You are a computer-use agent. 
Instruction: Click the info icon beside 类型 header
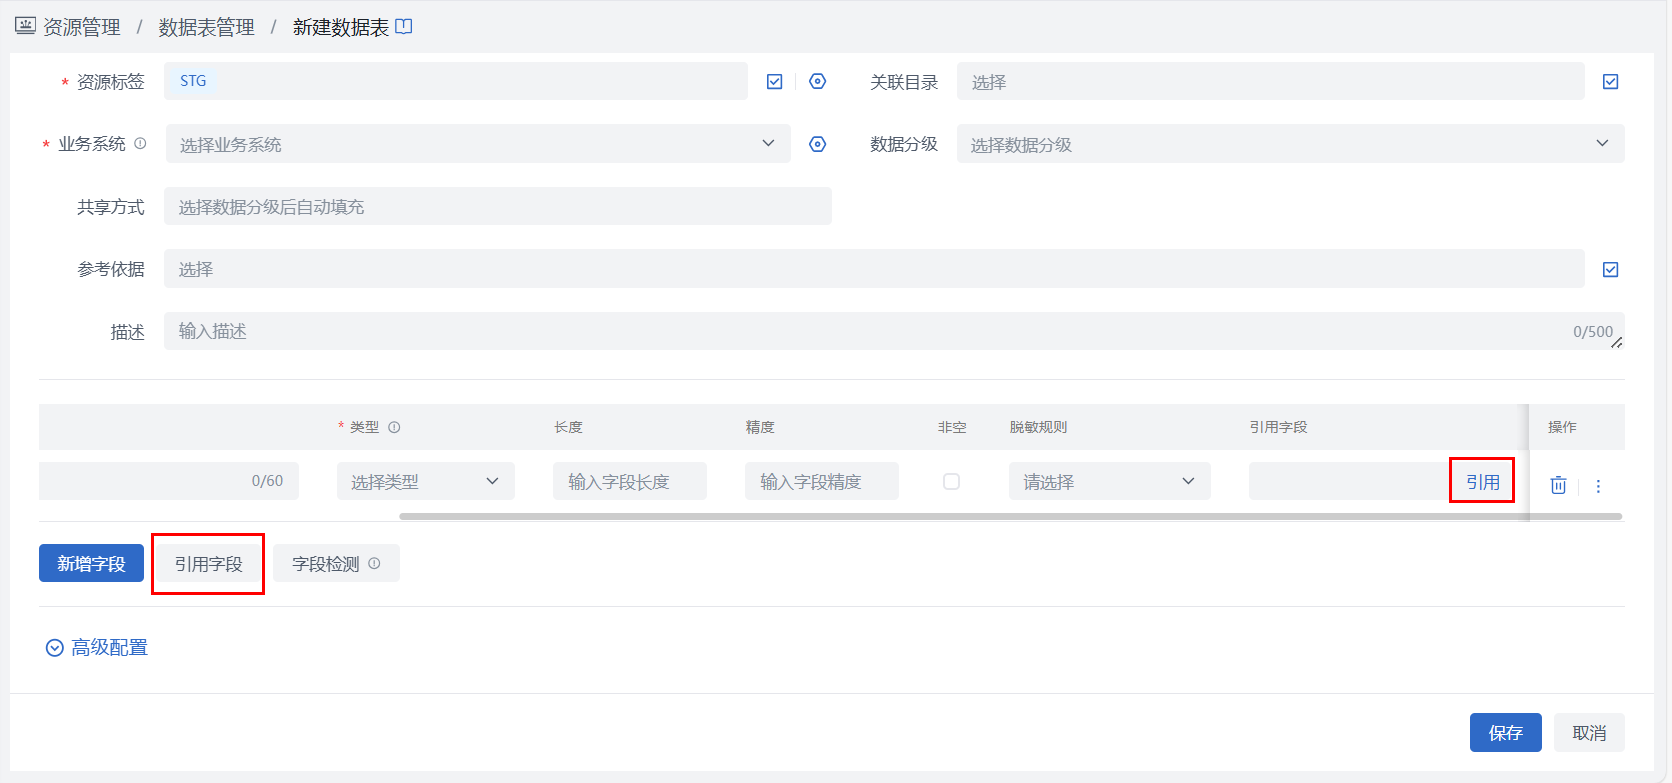[x=394, y=427]
